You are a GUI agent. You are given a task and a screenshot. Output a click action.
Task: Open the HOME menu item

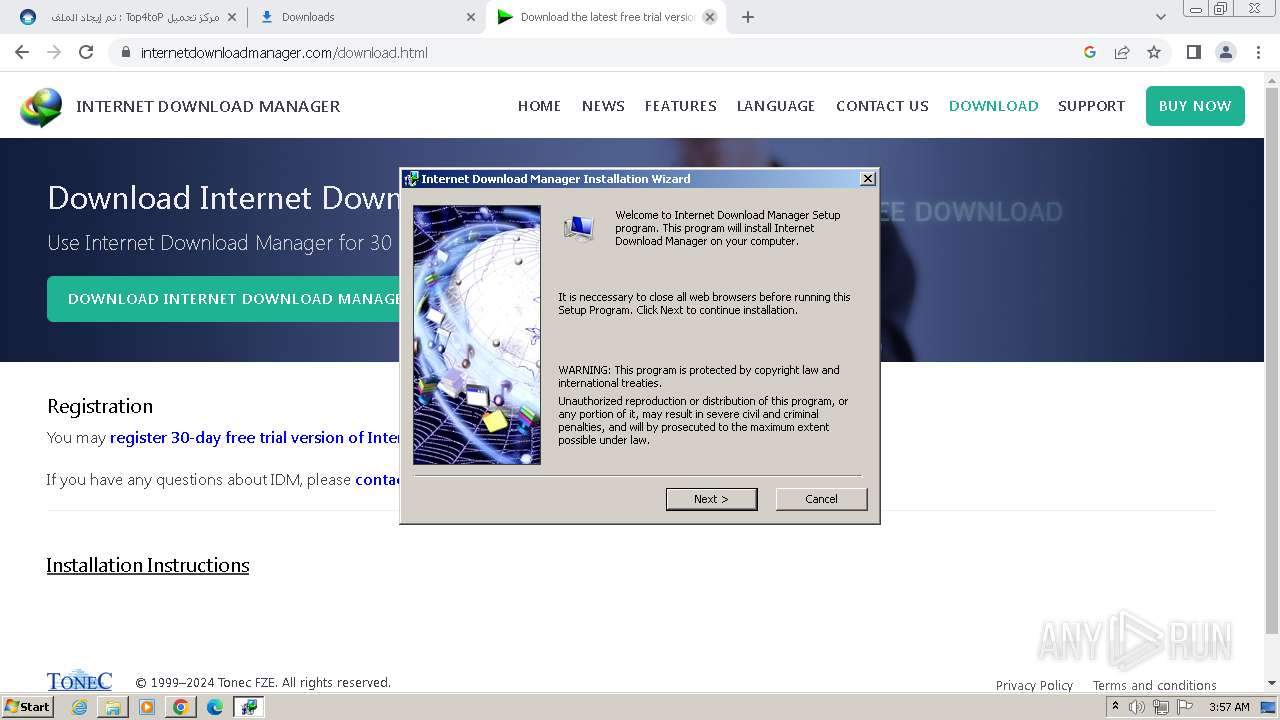tap(539, 106)
